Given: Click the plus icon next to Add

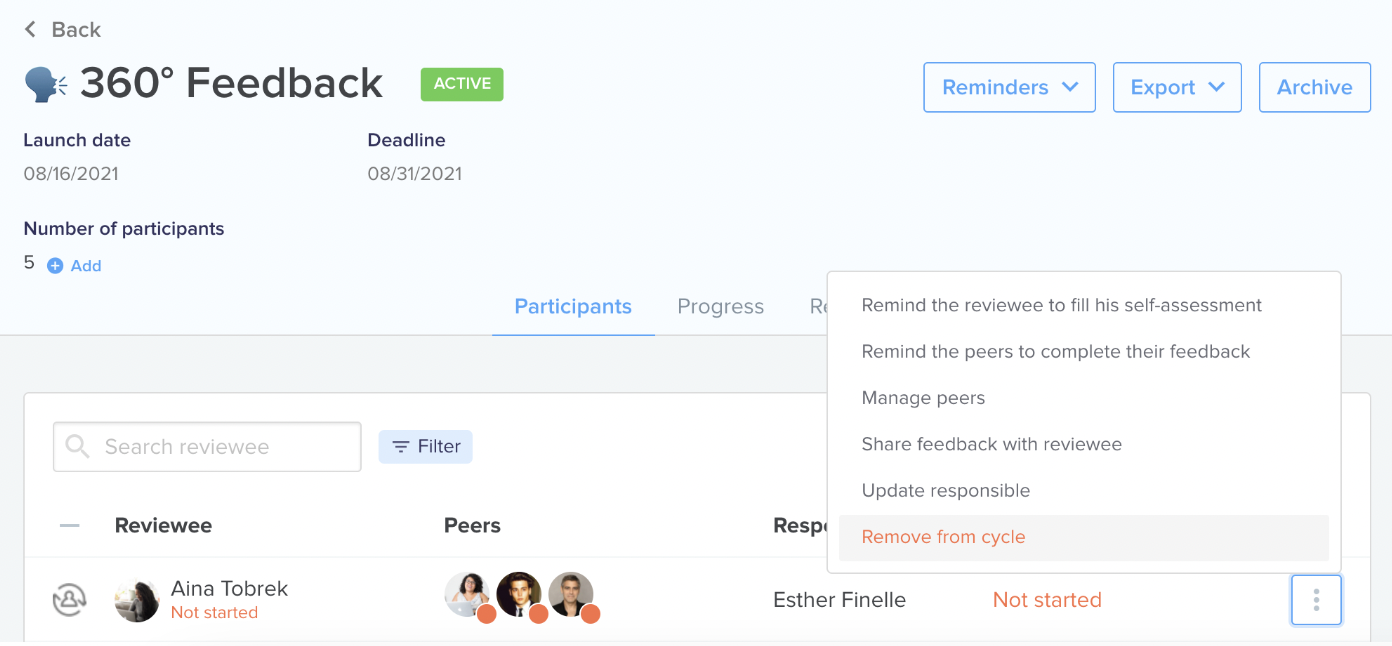Looking at the screenshot, I should pos(55,266).
